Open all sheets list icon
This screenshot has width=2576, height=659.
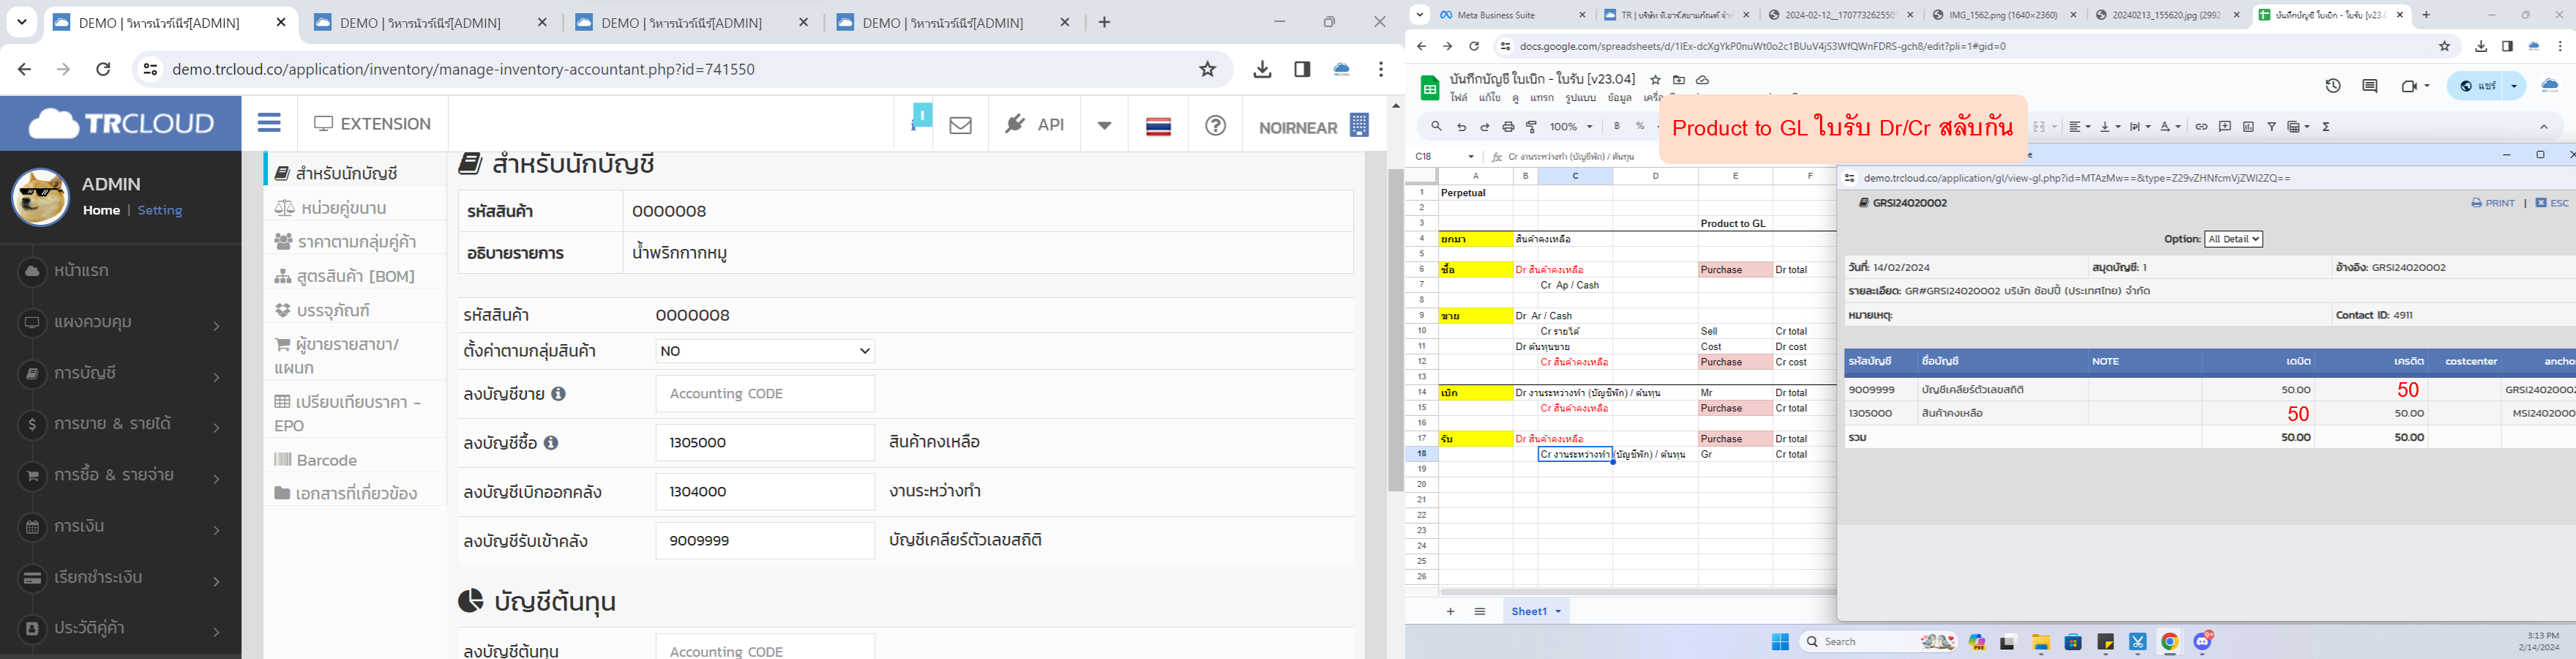(x=1480, y=611)
